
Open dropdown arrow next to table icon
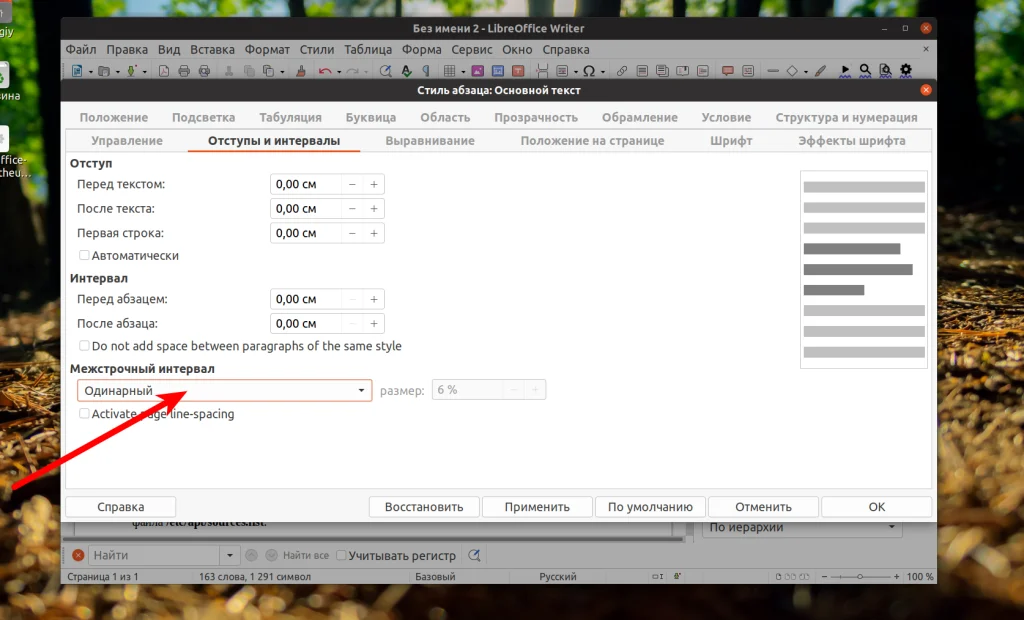(463, 71)
